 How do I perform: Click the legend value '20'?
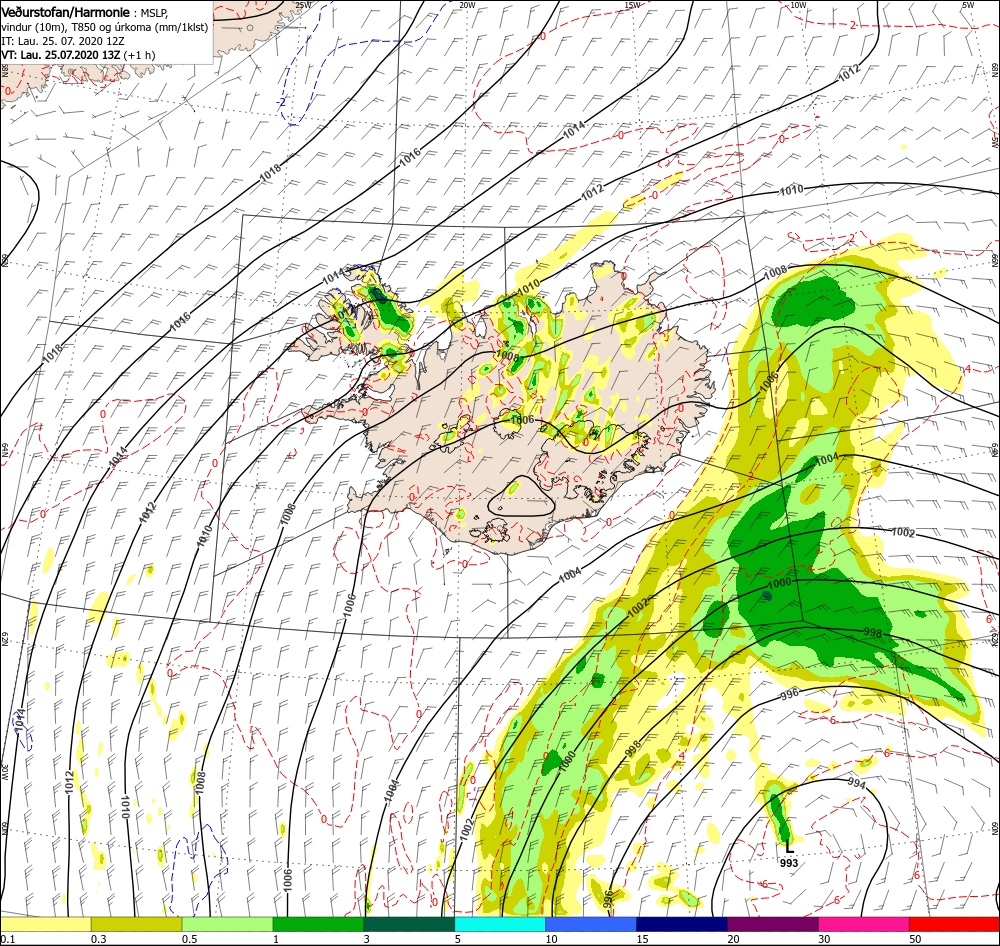click(x=733, y=939)
